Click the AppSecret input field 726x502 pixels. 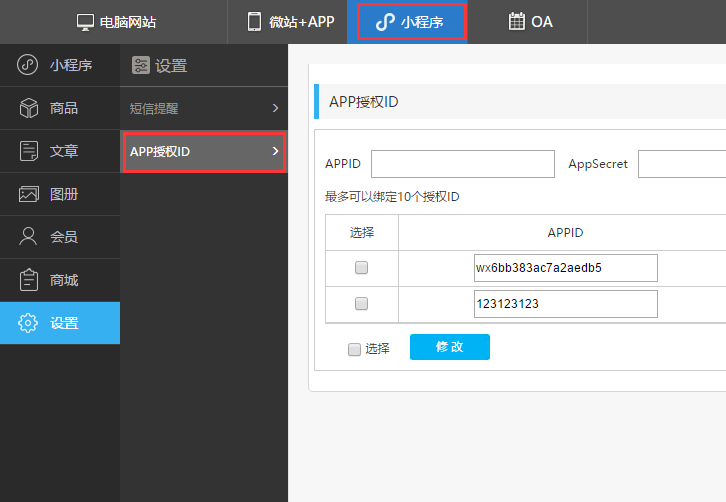coord(682,164)
